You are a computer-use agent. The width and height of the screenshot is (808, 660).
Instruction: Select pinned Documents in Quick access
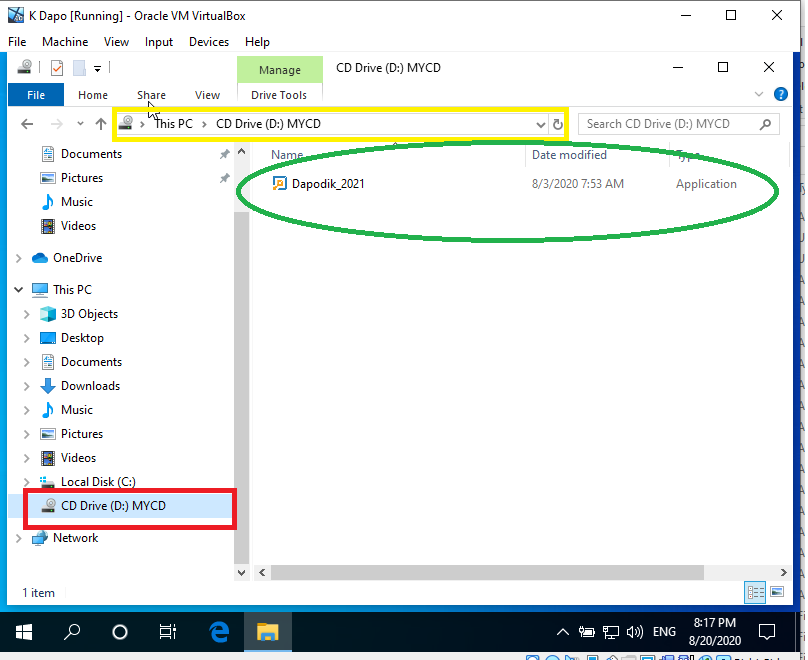pyautogui.click(x=91, y=154)
